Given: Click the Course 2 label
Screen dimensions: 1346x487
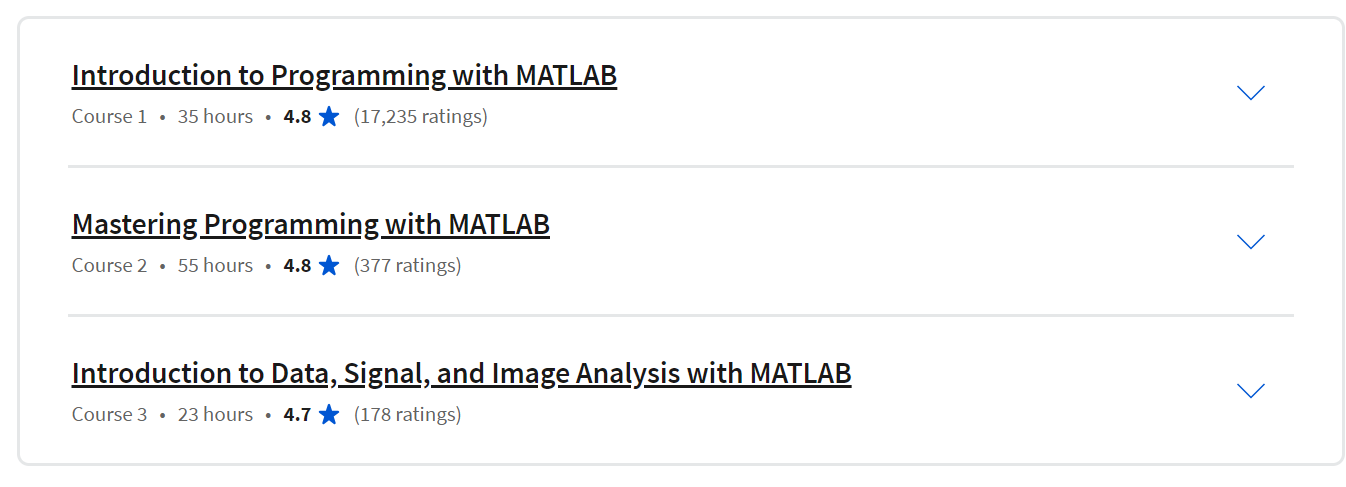Looking at the screenshot, I should tap(109, 266).
